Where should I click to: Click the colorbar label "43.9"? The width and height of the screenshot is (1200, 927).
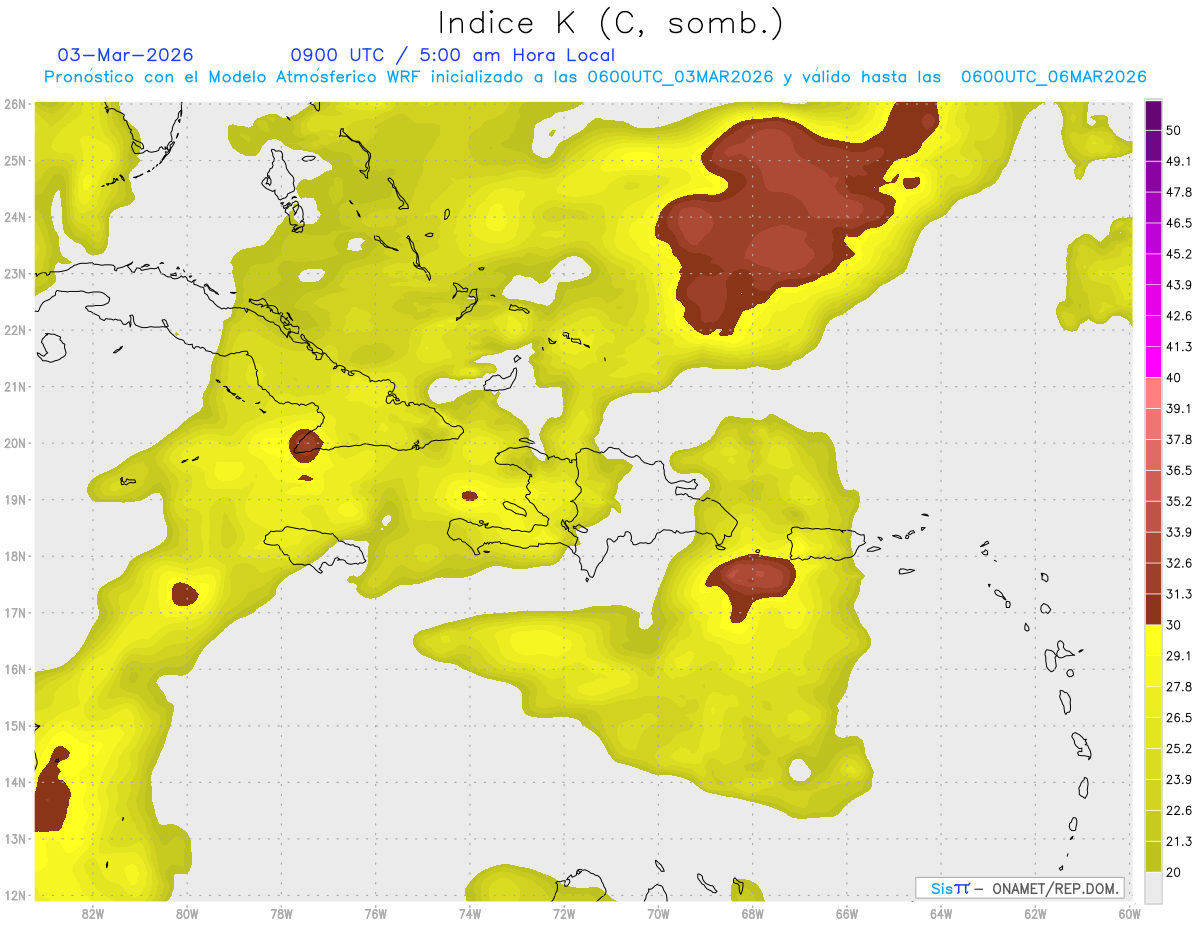point(1179,285)
